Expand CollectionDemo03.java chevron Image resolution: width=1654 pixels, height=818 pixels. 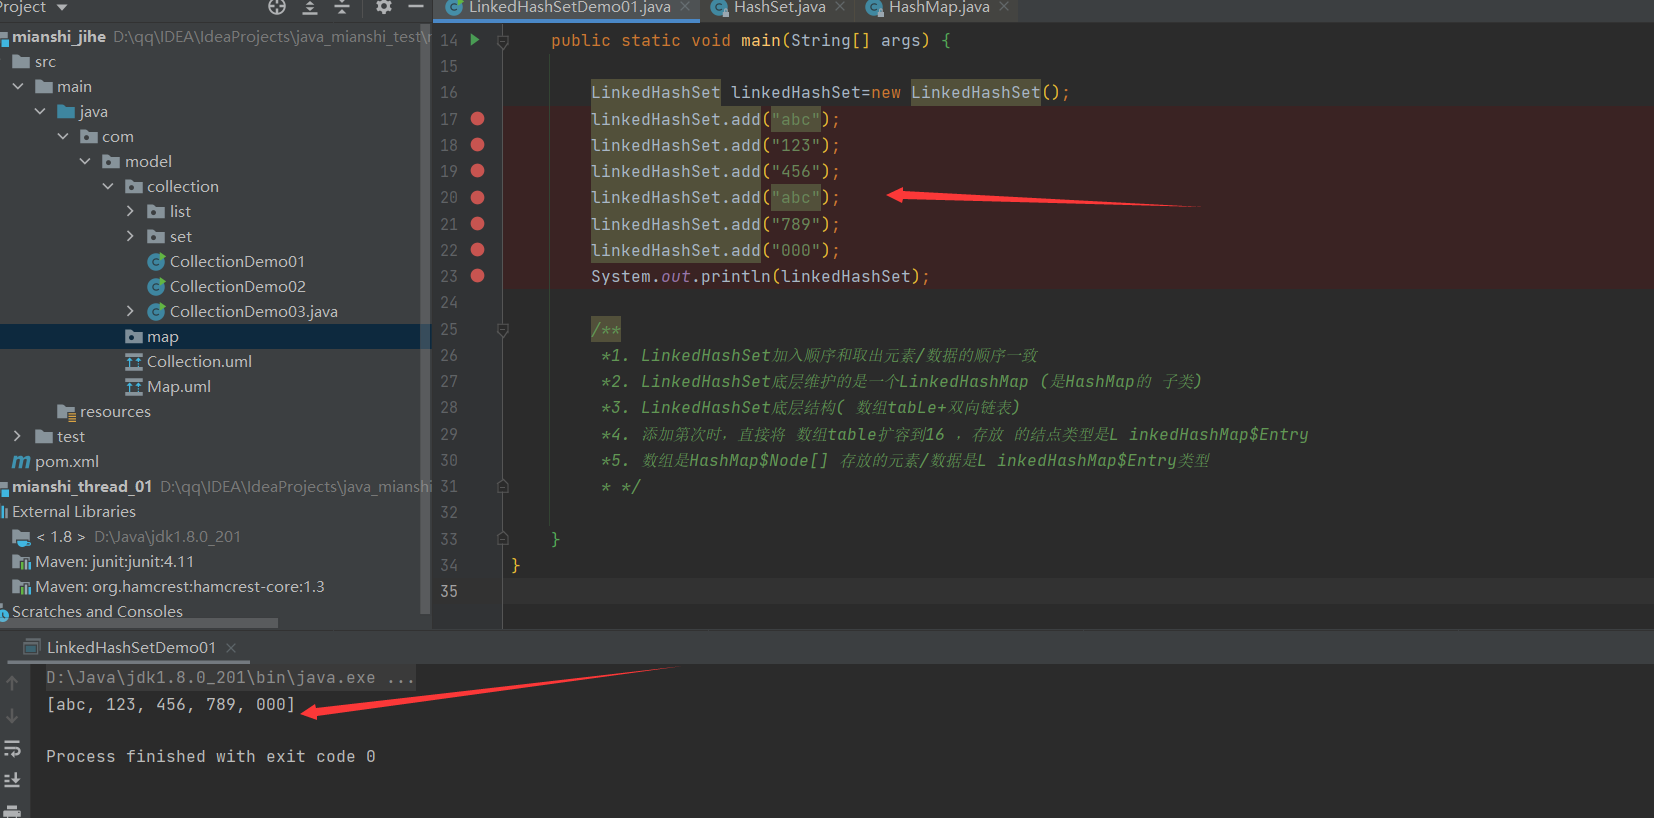(x=130, y=312)
